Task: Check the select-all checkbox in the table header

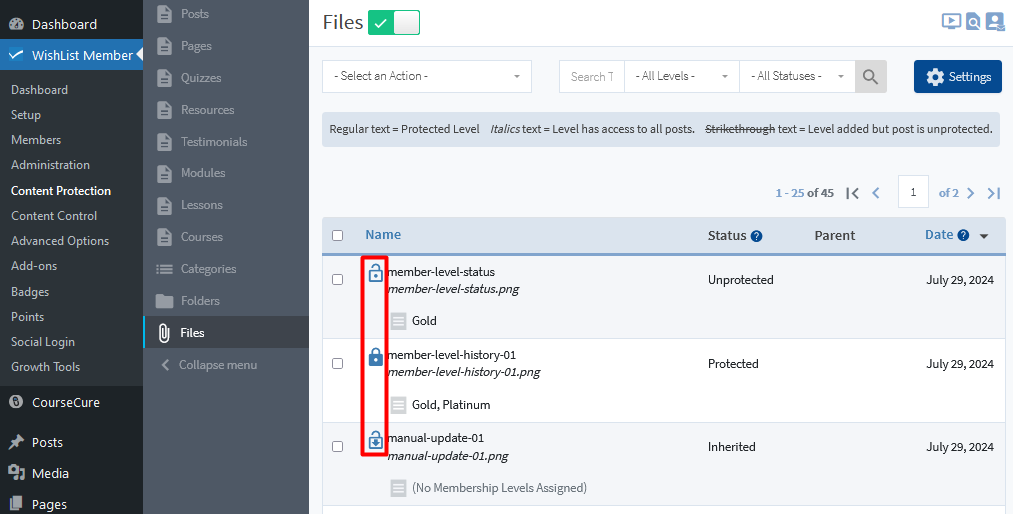Action: 337,236
